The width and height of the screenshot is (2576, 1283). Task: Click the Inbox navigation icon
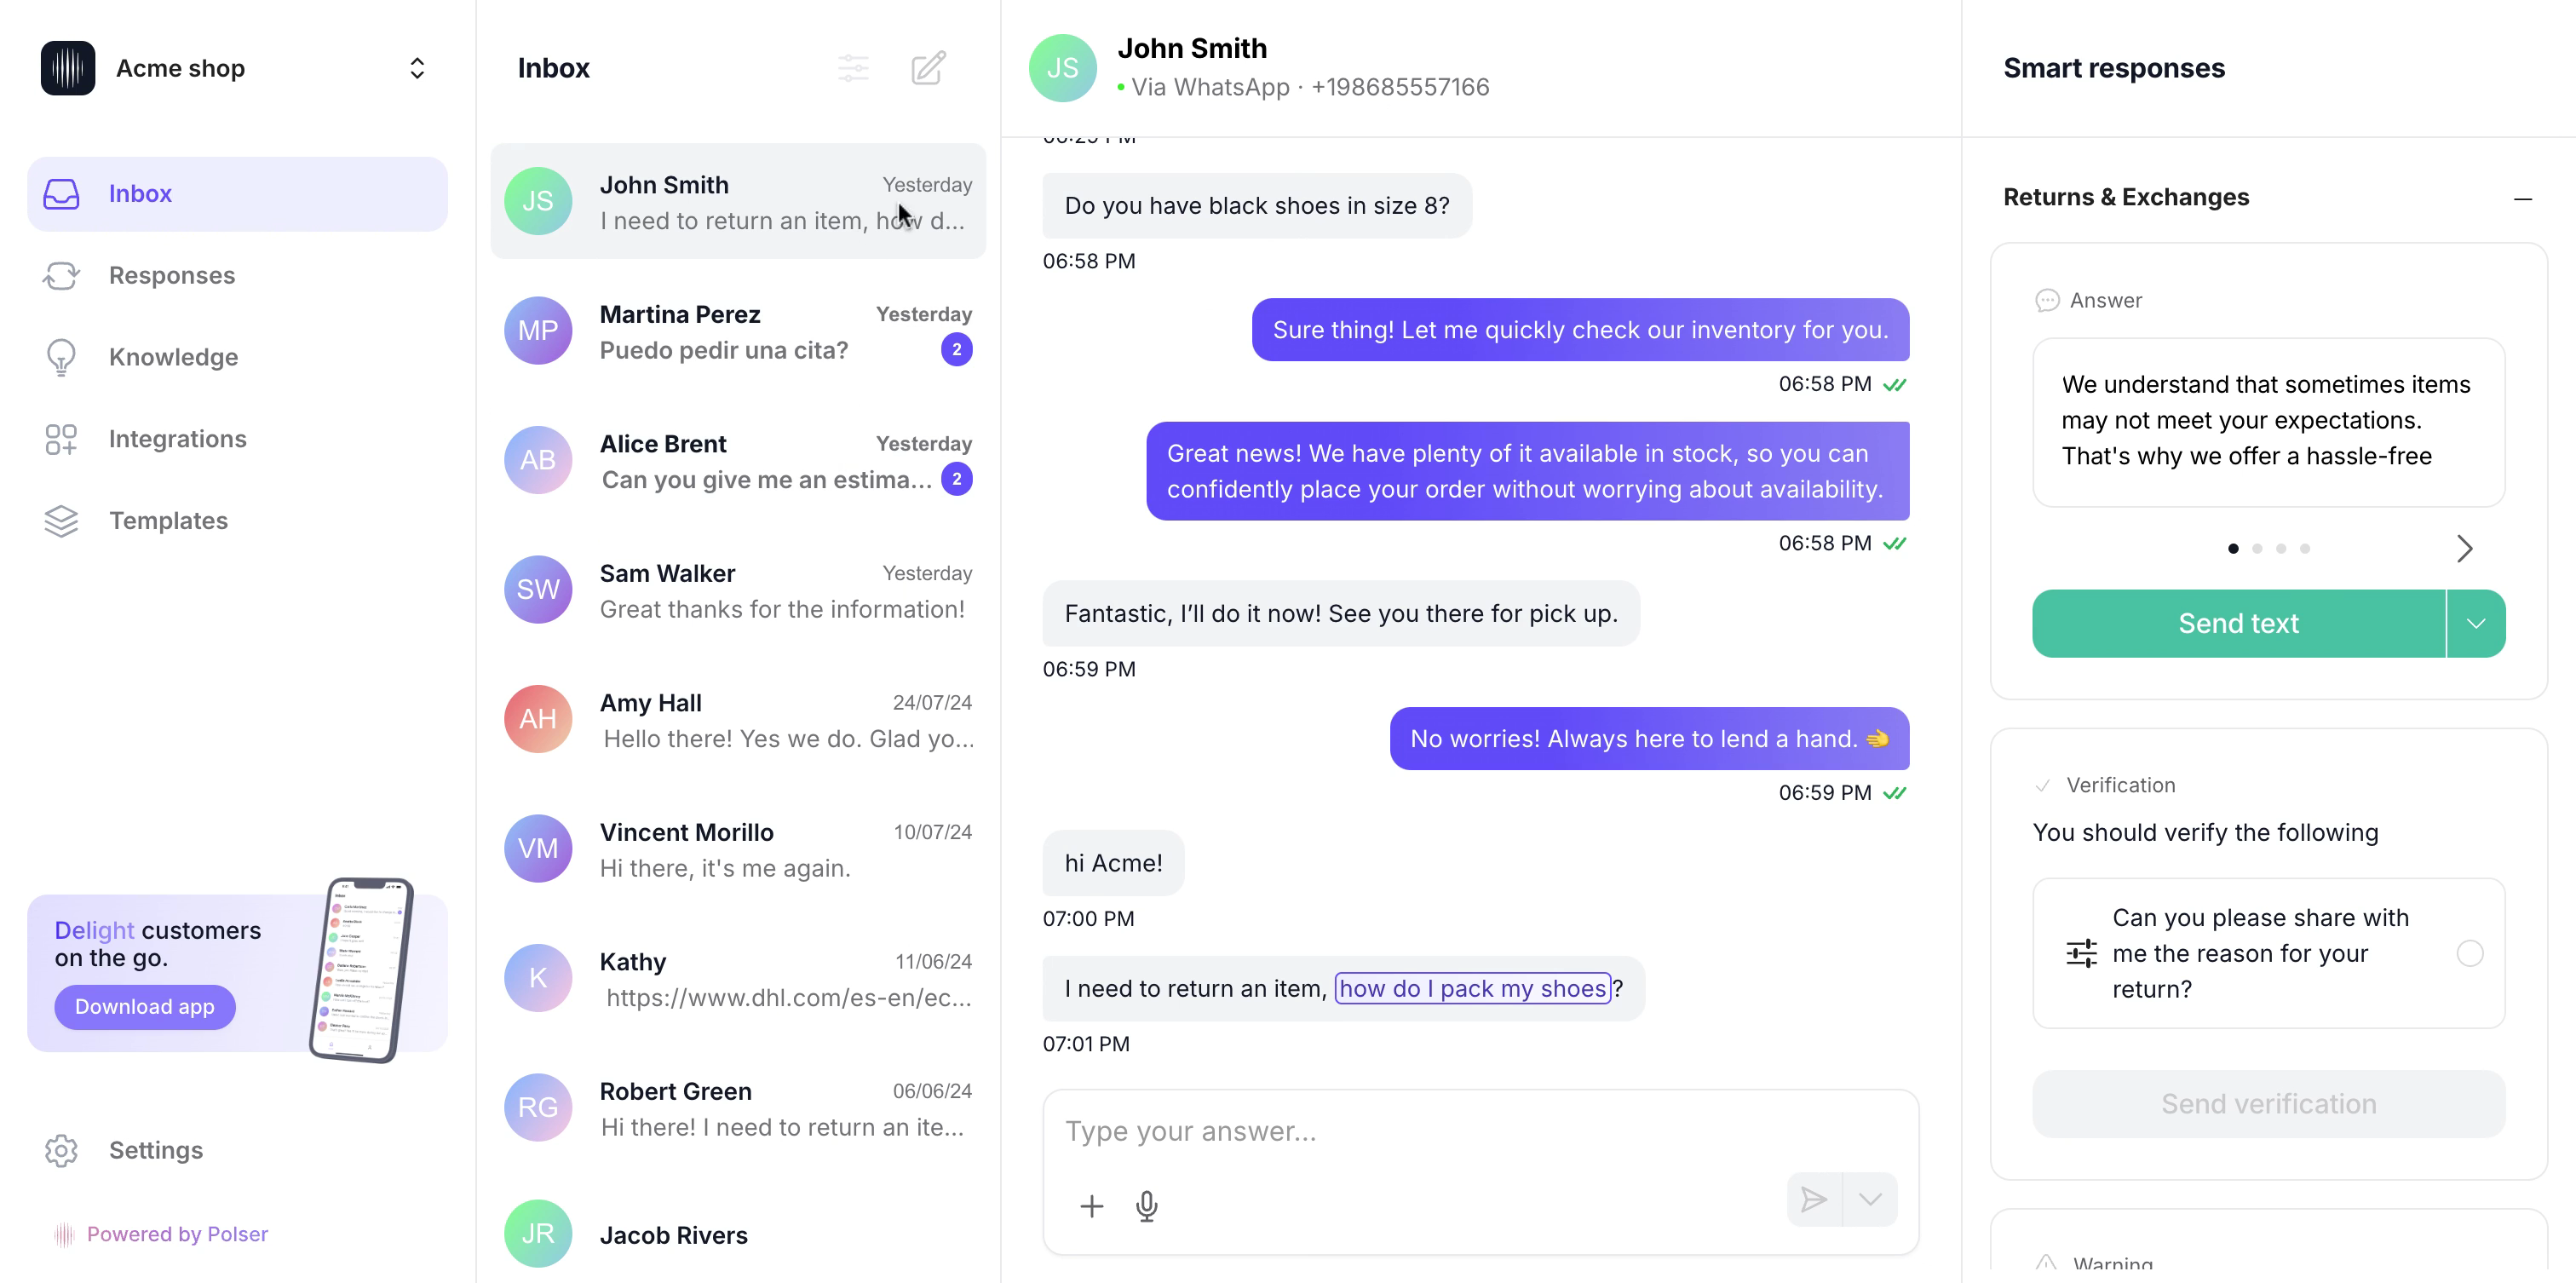60,193
